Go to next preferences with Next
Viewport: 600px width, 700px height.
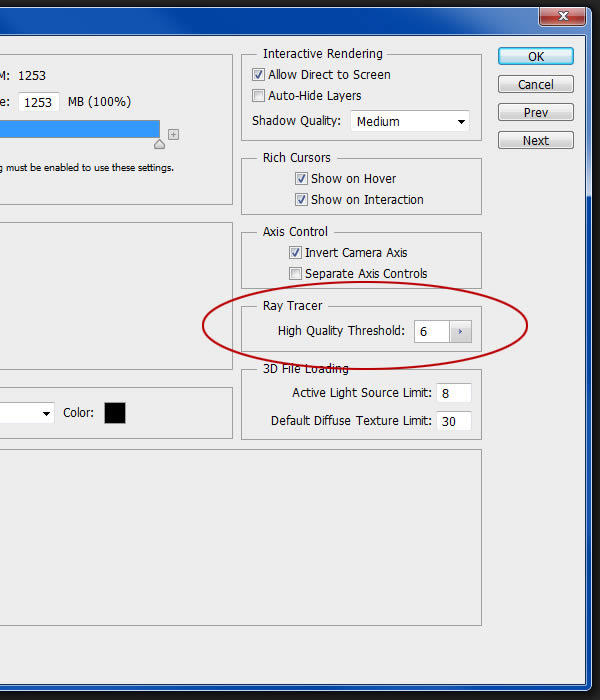point(535,141)
